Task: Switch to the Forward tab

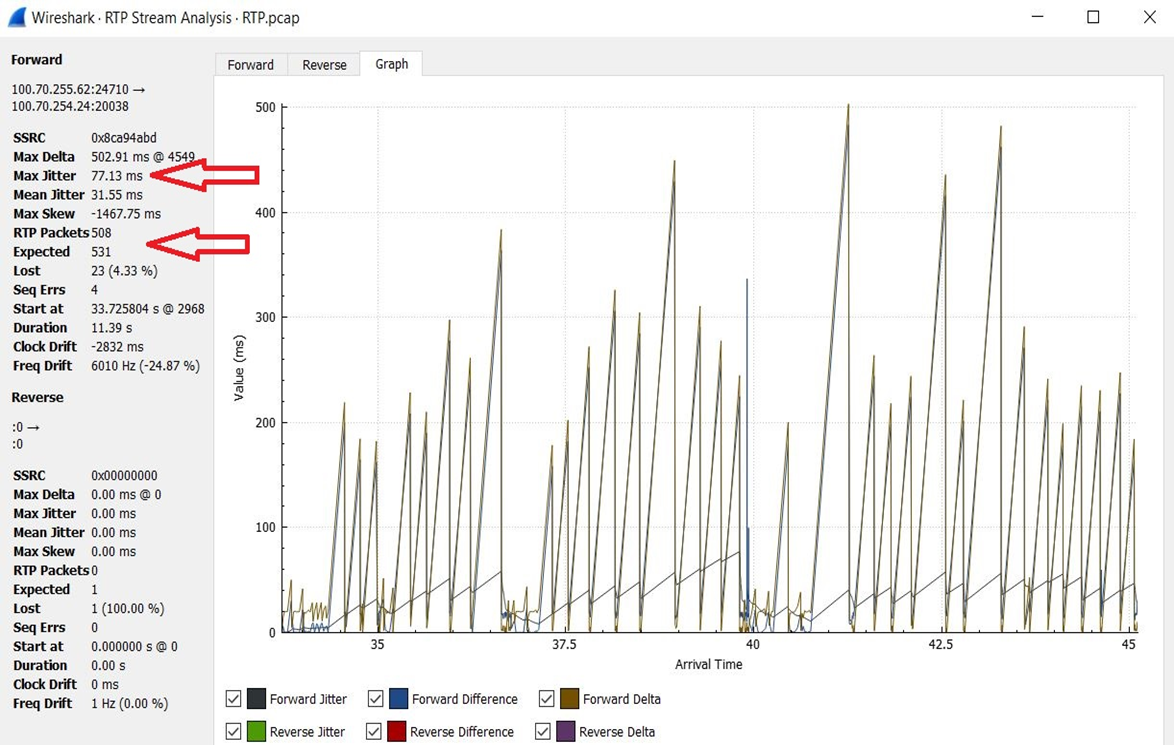Action: (250, 64)
